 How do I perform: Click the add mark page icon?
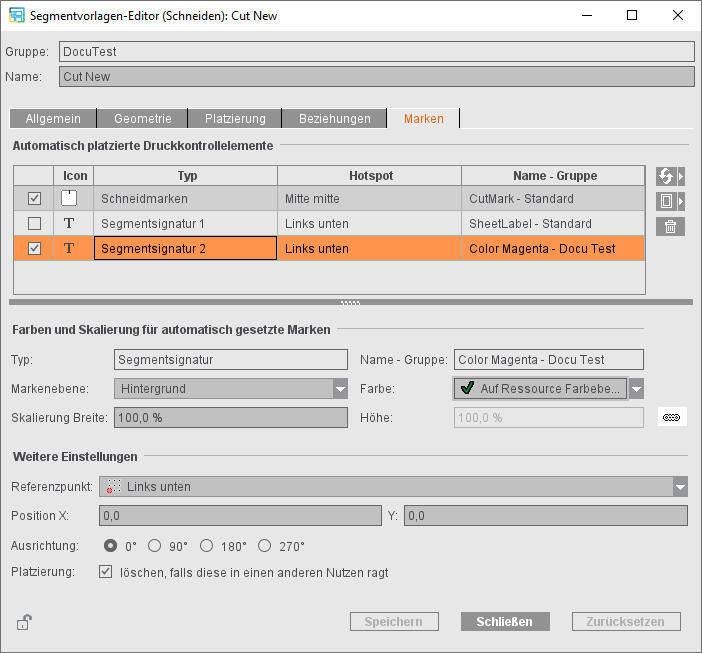tap(666, 201)
